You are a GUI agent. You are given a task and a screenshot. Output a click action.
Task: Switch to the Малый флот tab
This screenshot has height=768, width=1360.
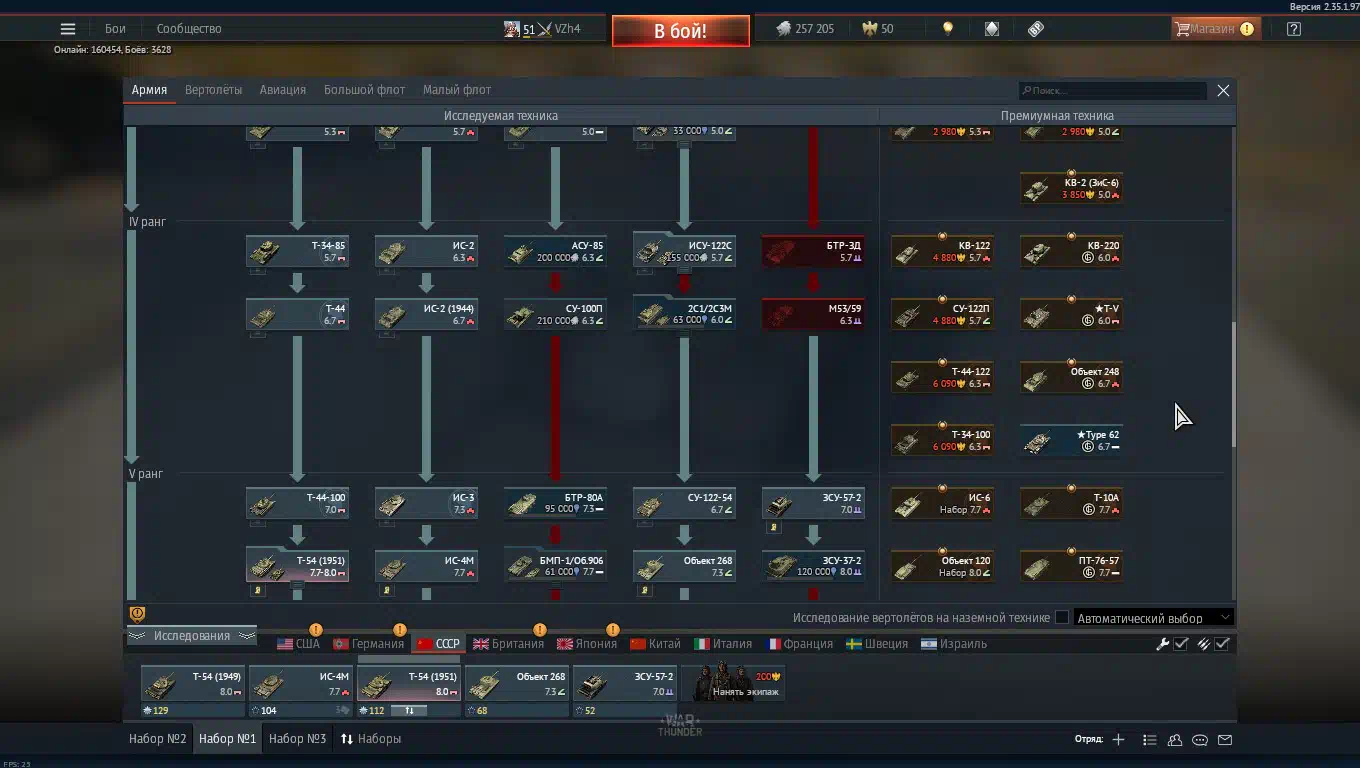coord(457,90)
